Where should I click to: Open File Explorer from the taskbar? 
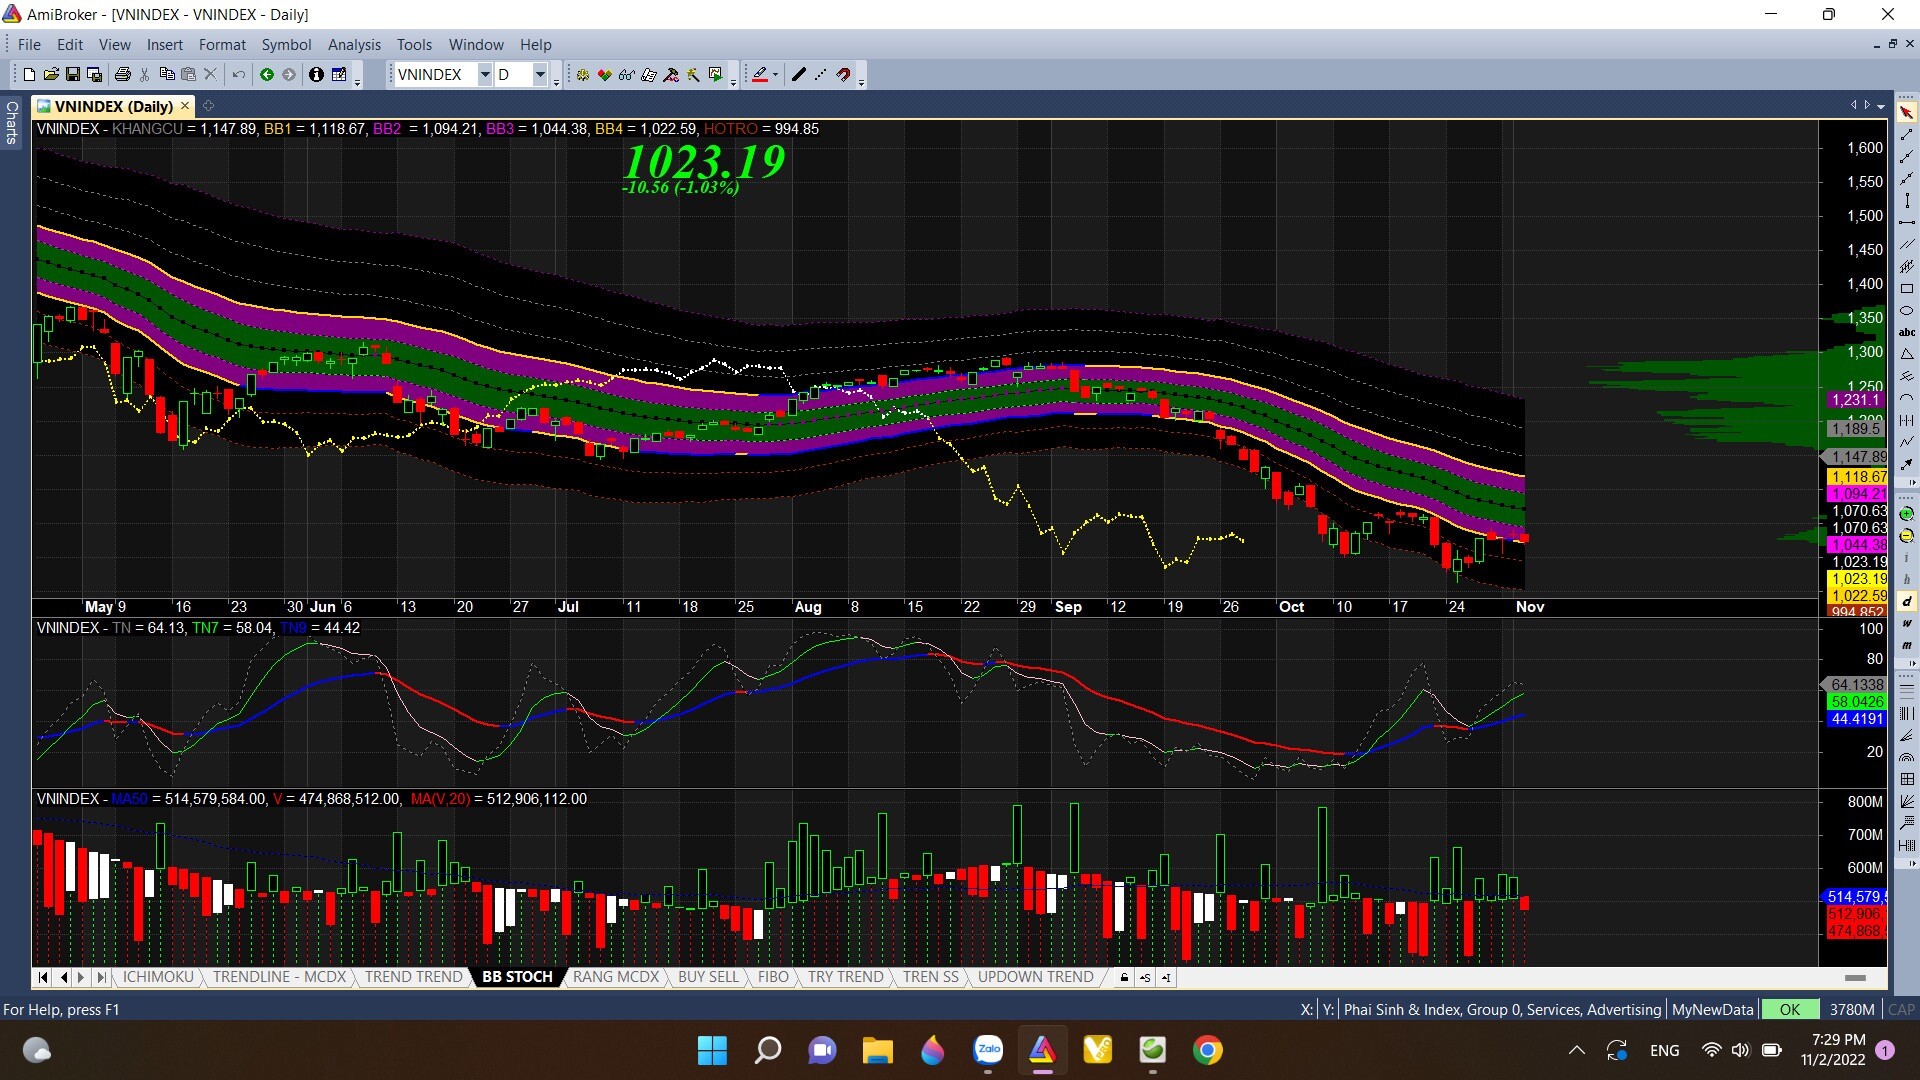pyautogui.click(x=878, y=1050)
